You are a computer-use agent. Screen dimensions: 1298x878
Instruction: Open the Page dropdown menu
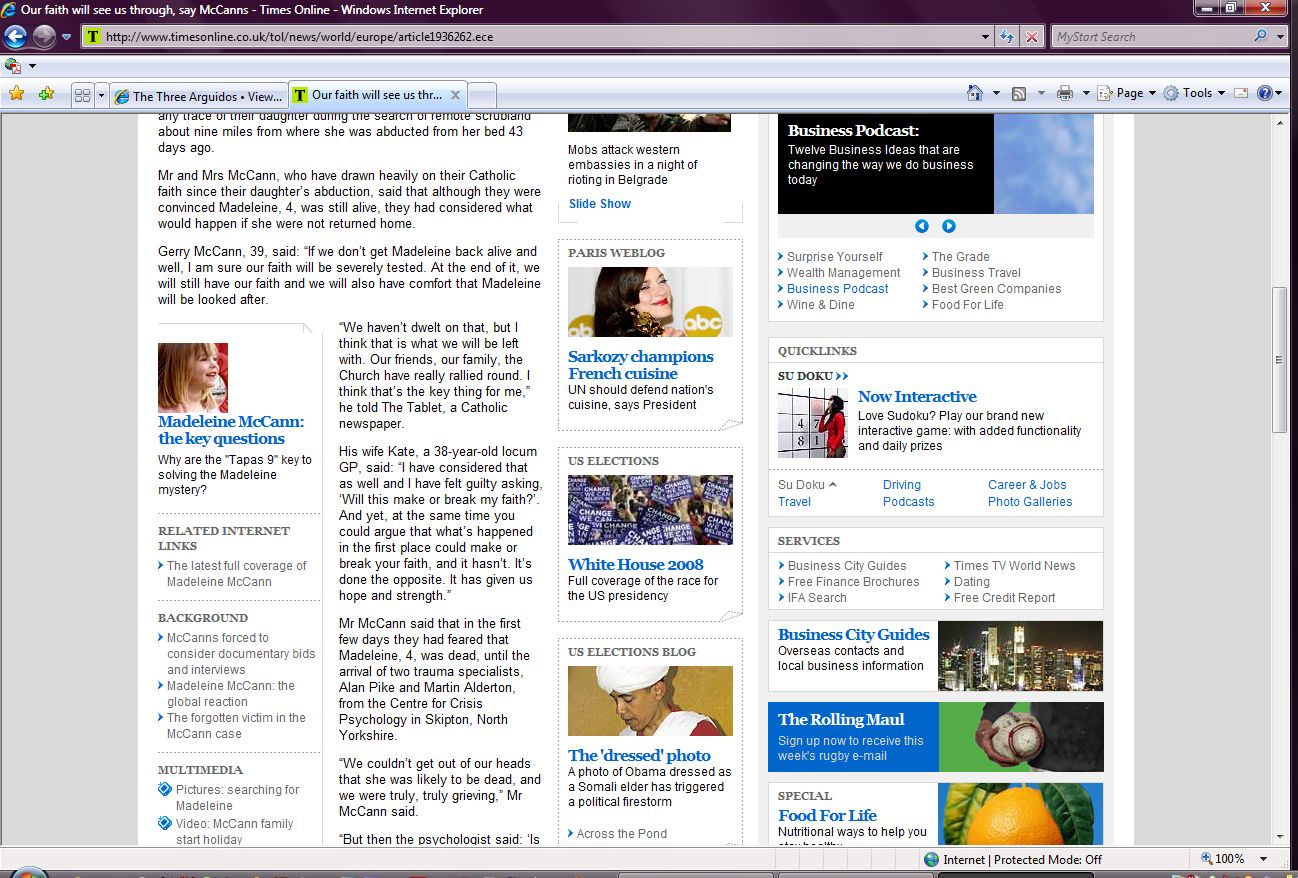[1128, 93]
